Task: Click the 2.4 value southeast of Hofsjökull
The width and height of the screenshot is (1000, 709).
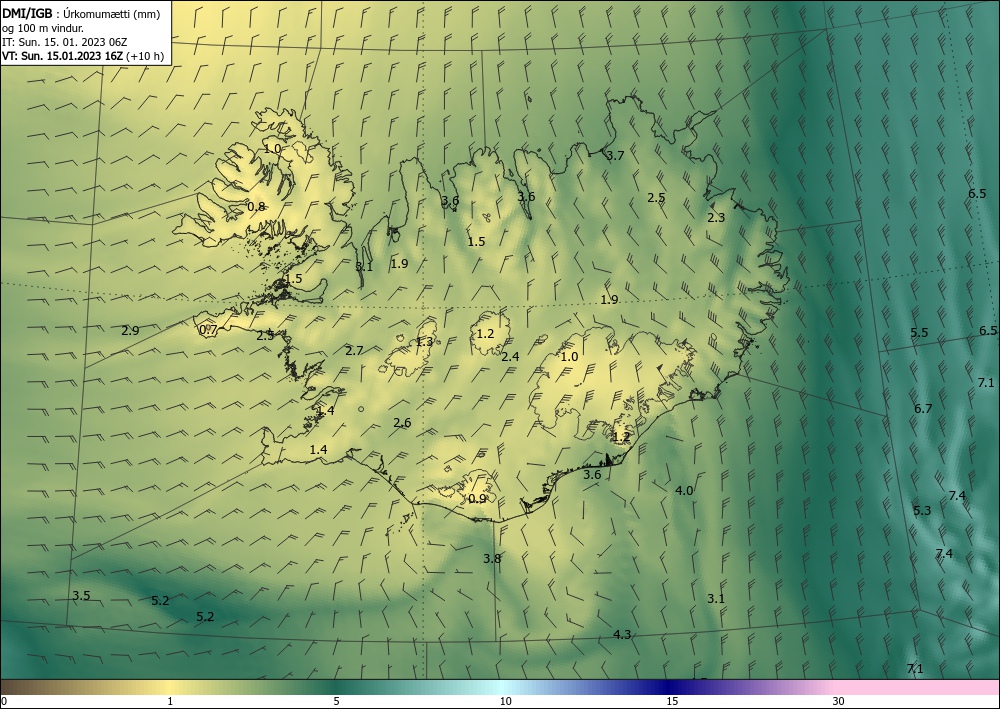Action: [x=510, y=357]
